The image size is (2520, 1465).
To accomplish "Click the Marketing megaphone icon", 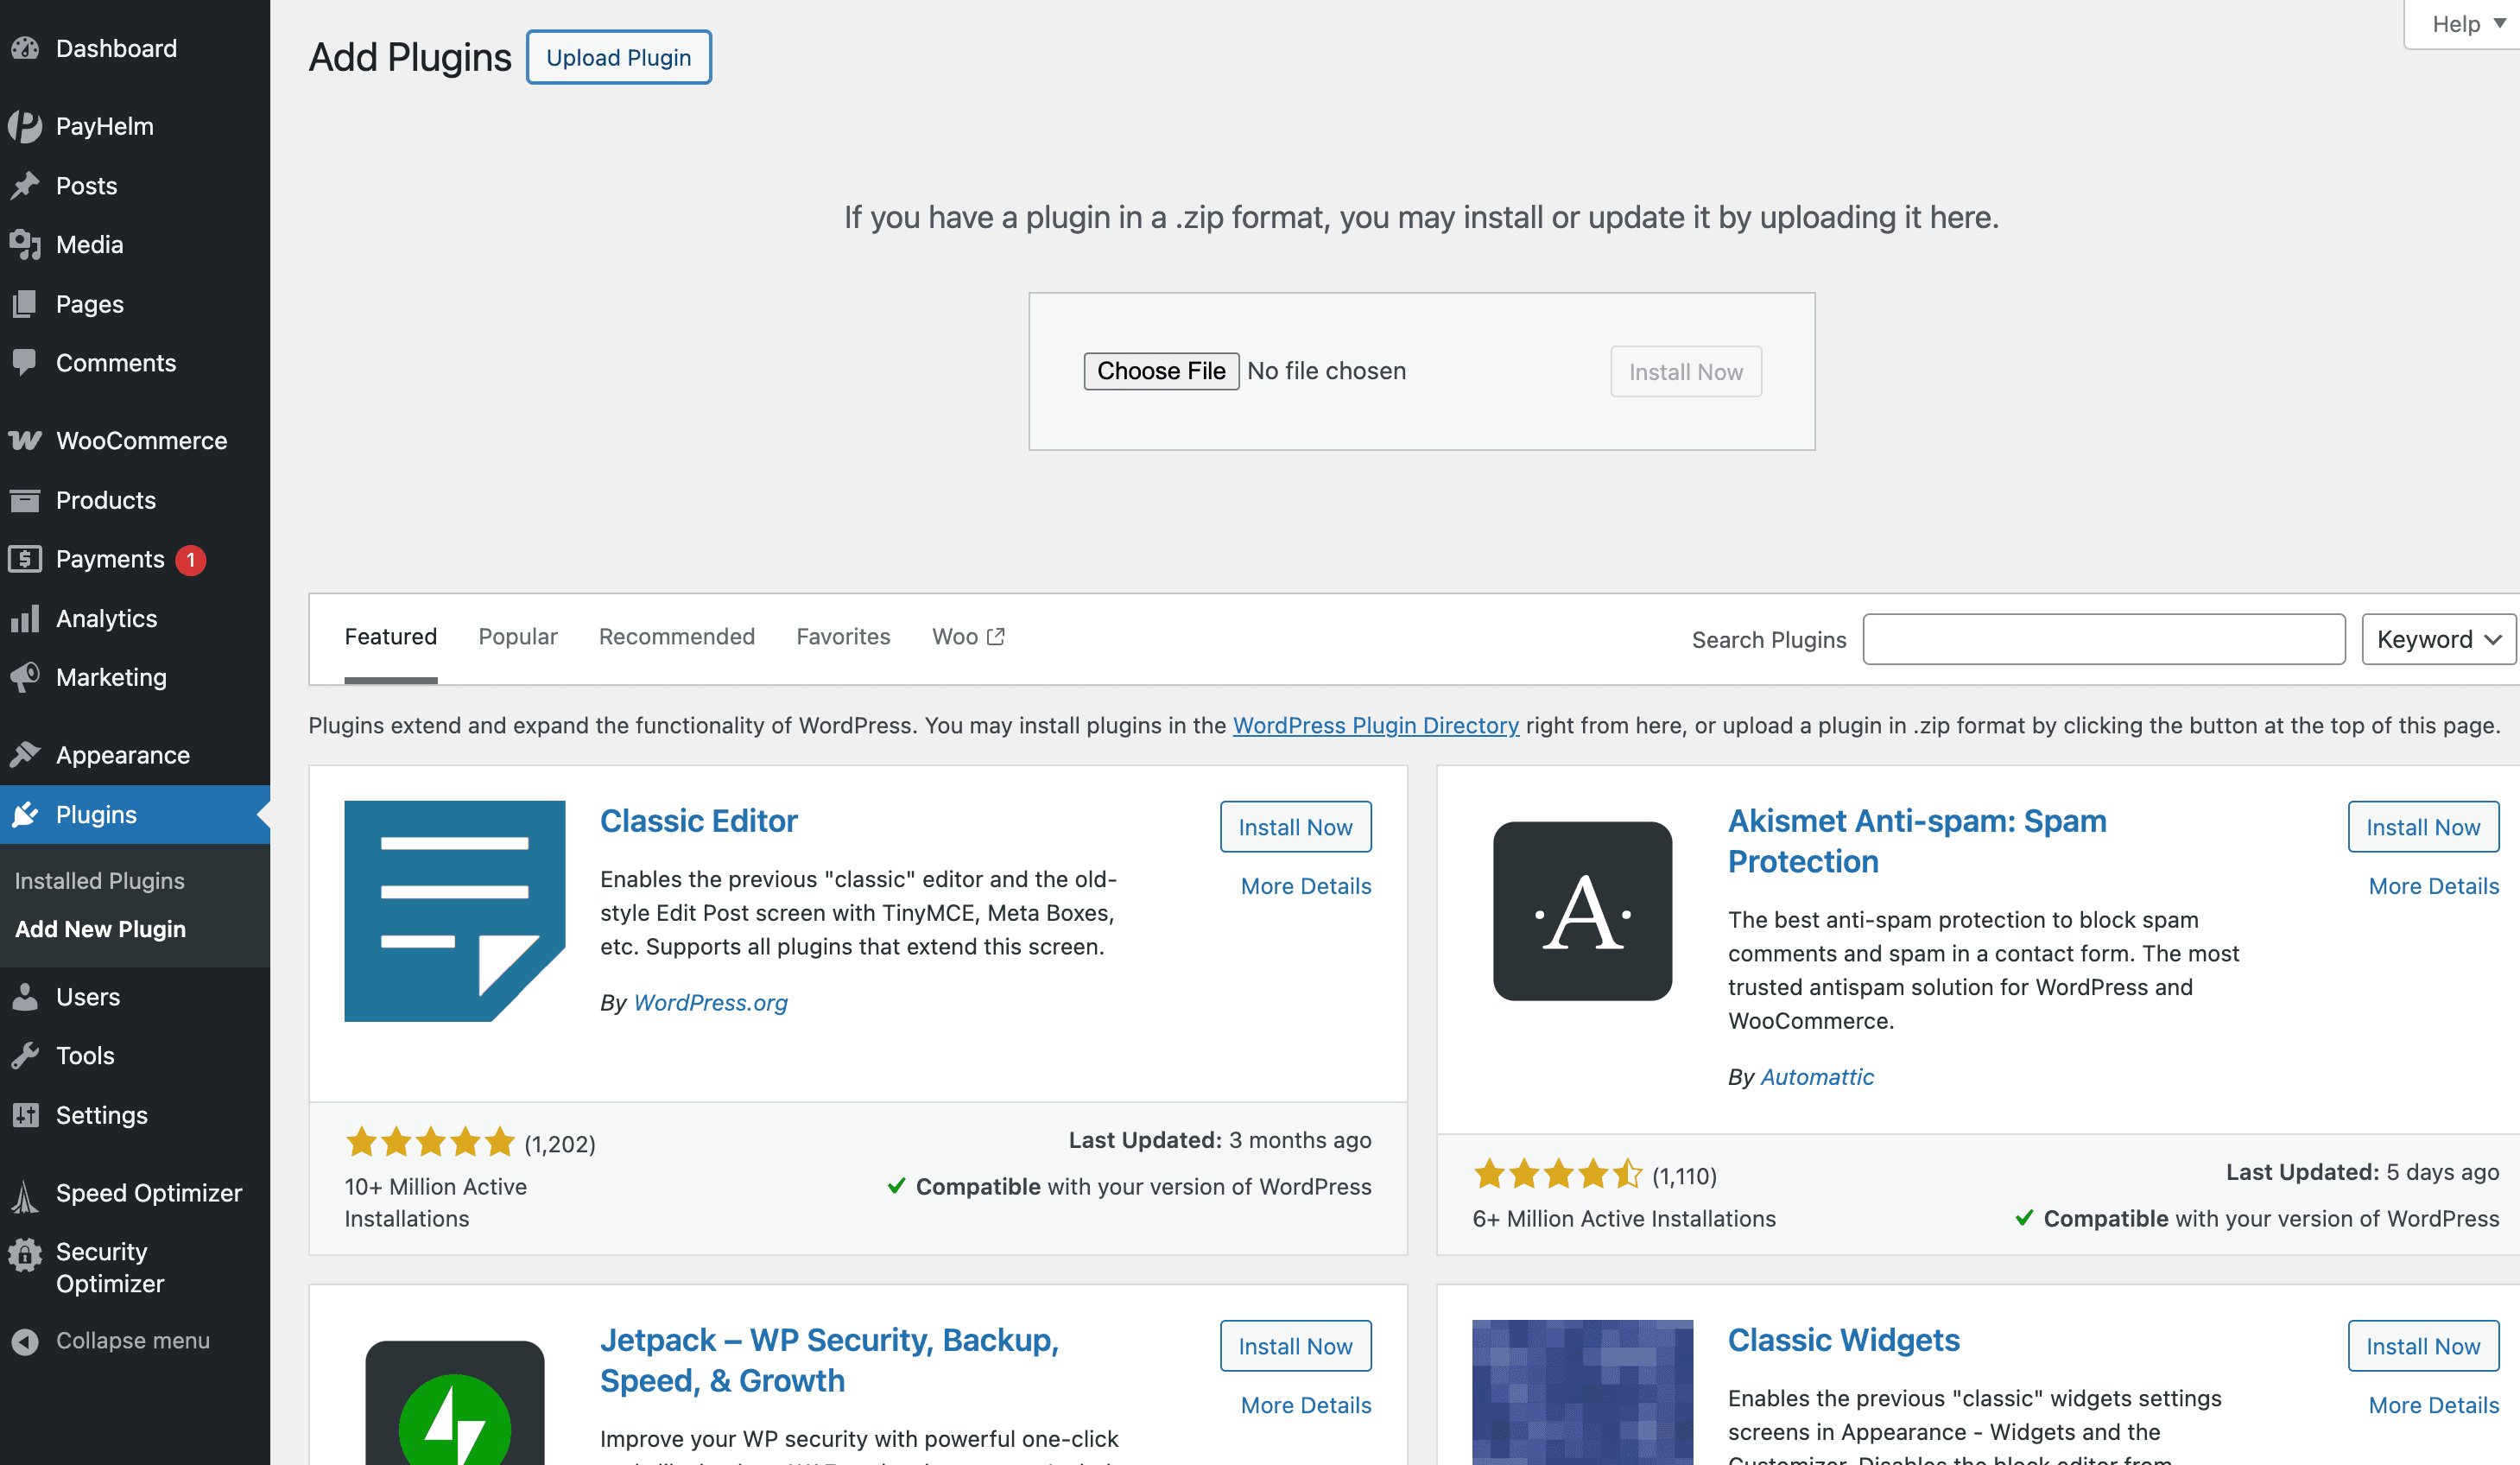I will [25, 677].
